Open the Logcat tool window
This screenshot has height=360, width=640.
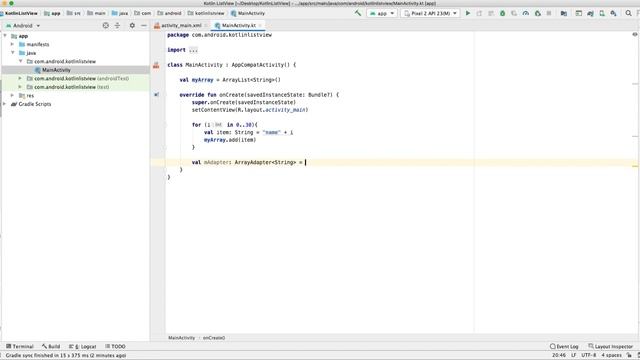pos(82,346)
